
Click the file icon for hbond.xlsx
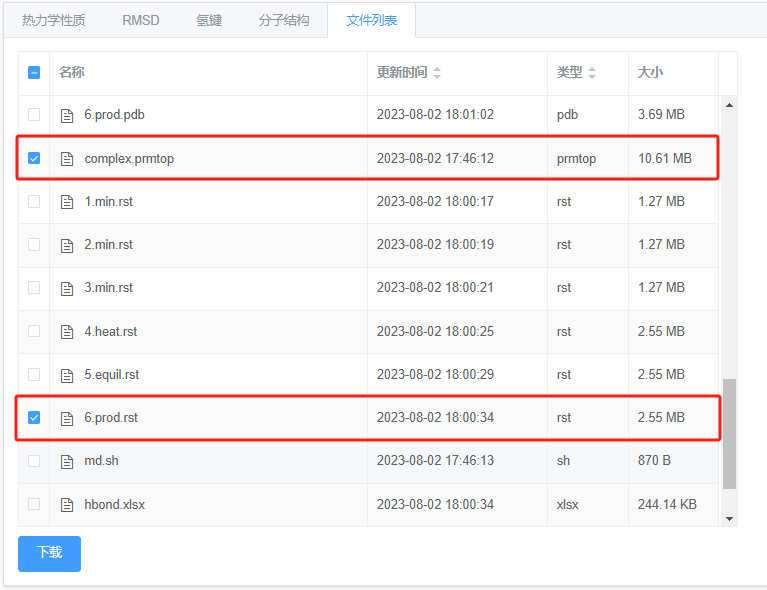(x=67, y=505)
